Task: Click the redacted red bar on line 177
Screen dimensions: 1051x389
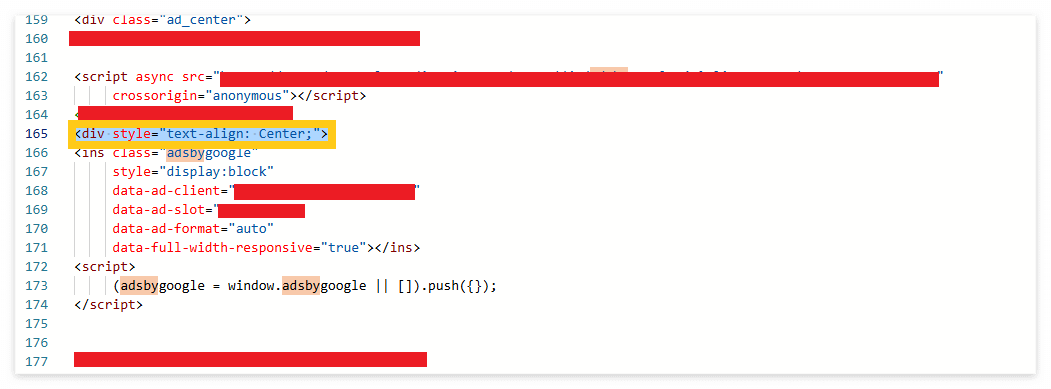Action: coord(250,359)
